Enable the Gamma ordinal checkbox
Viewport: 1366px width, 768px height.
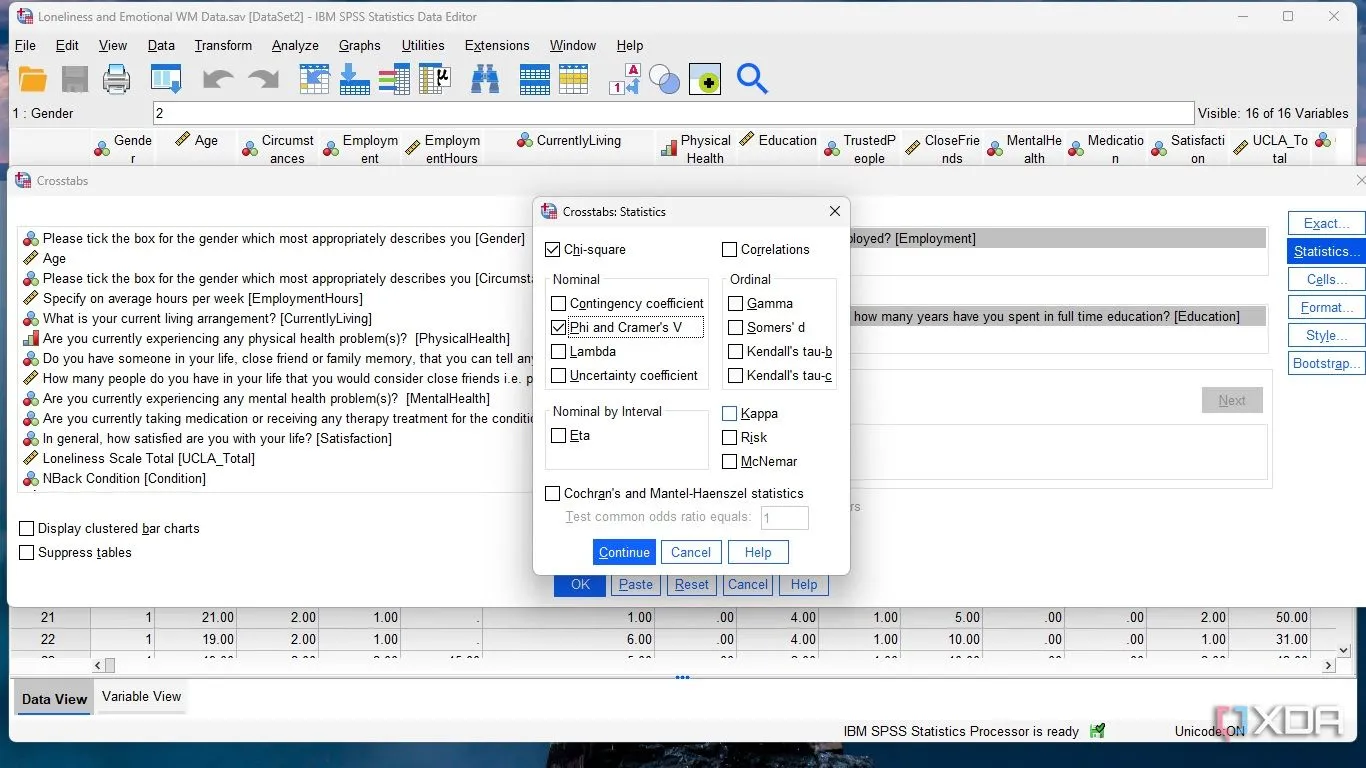(736, 303)
